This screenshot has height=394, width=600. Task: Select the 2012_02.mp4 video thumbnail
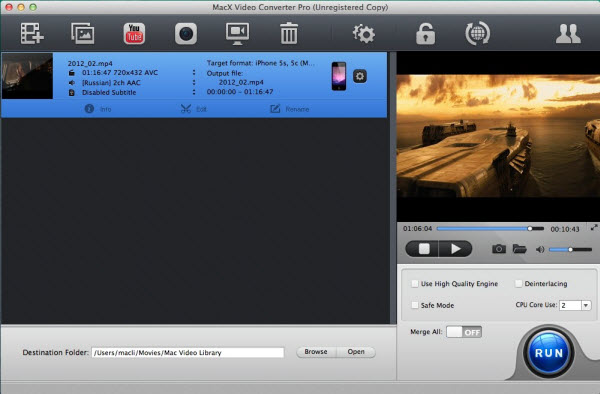coord(27,76)
